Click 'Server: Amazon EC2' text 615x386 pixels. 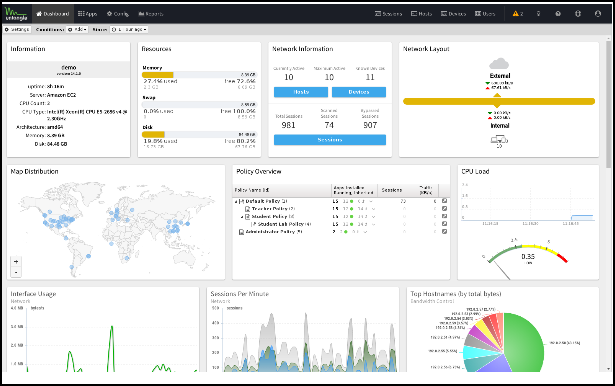point(53,95)
